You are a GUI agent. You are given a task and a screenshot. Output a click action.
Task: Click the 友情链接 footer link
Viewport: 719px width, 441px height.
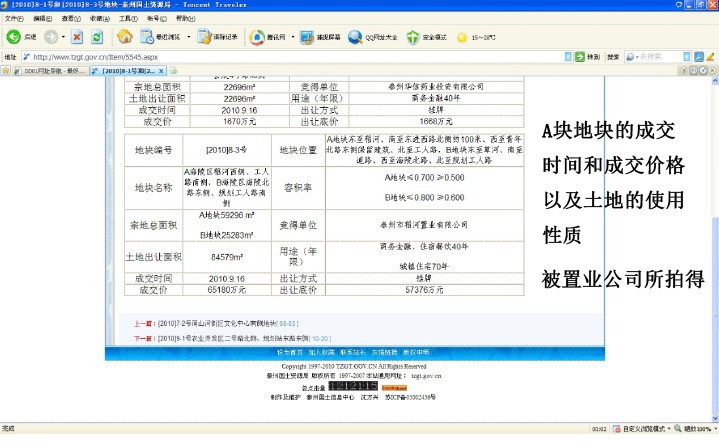click(384, 352)
